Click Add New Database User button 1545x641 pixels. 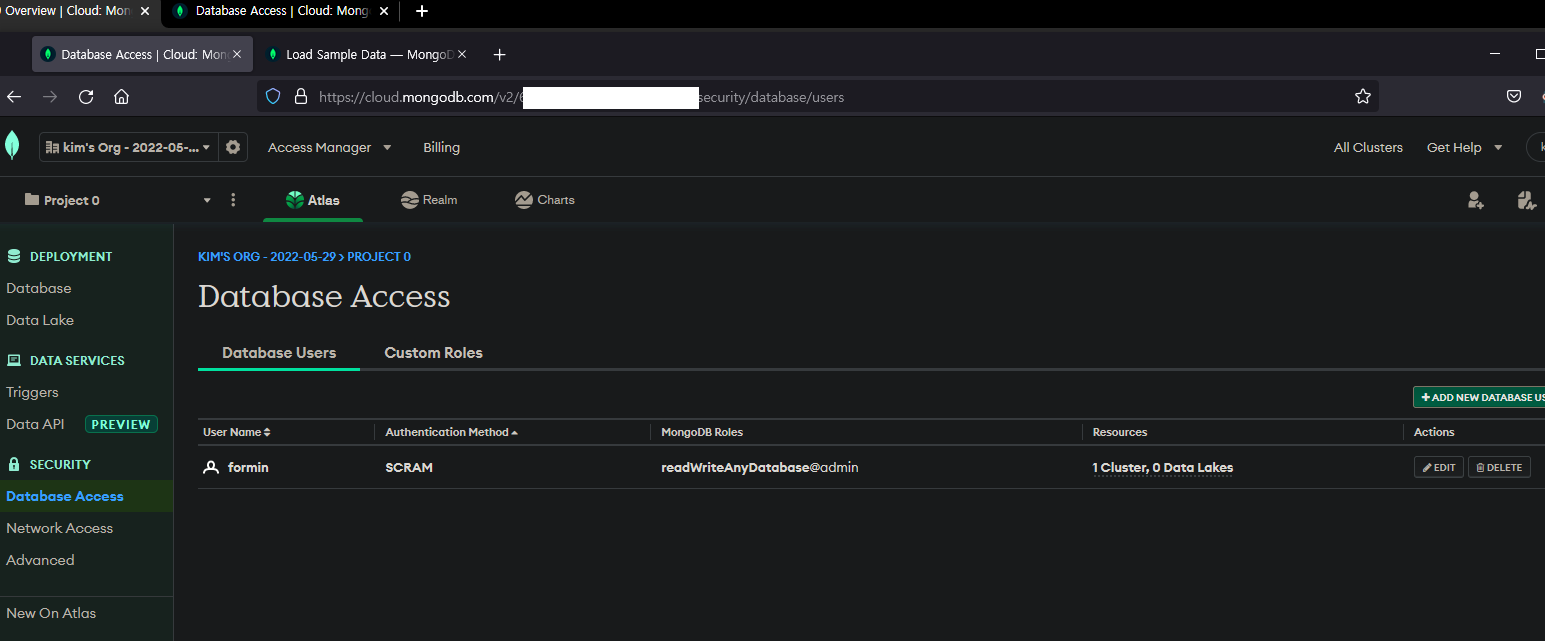(x=1480, y=397)
